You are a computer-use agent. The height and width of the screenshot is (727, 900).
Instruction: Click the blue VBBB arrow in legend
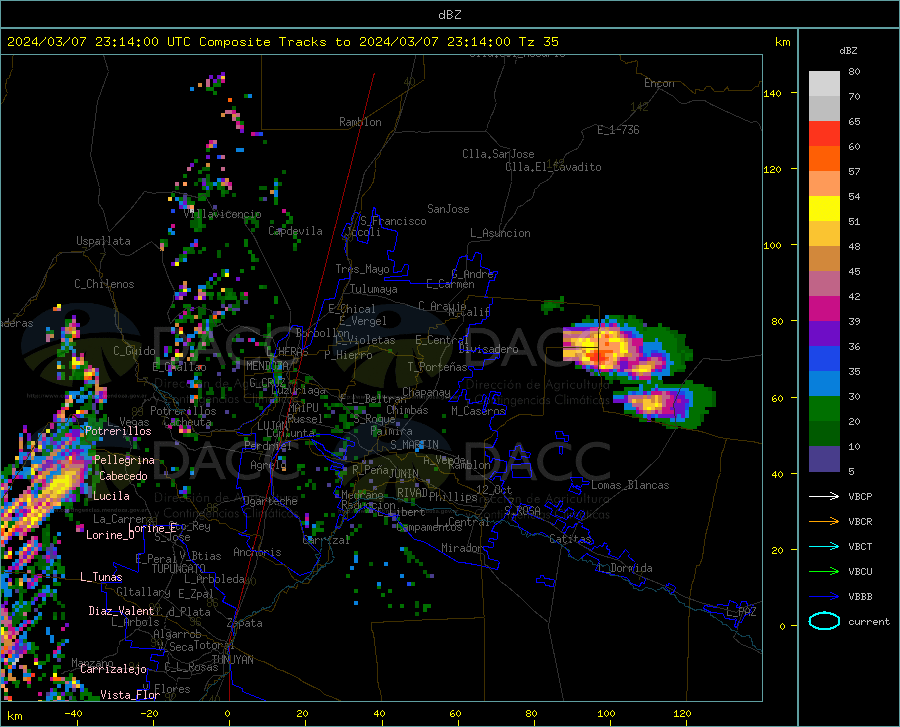click(x=824, y=597)
